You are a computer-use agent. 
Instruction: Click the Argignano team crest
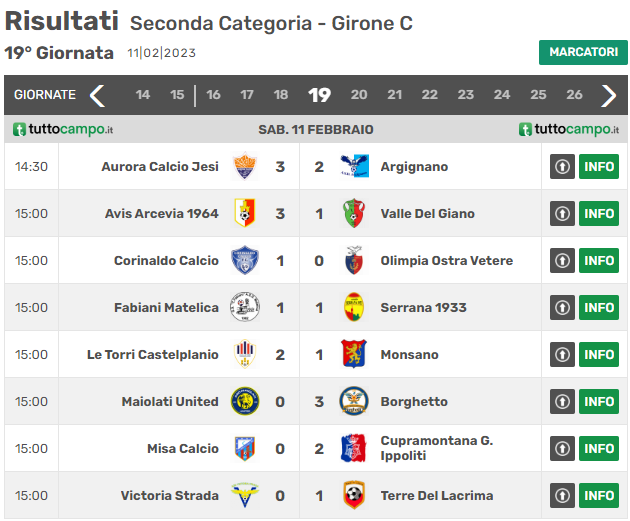point(354,166)
